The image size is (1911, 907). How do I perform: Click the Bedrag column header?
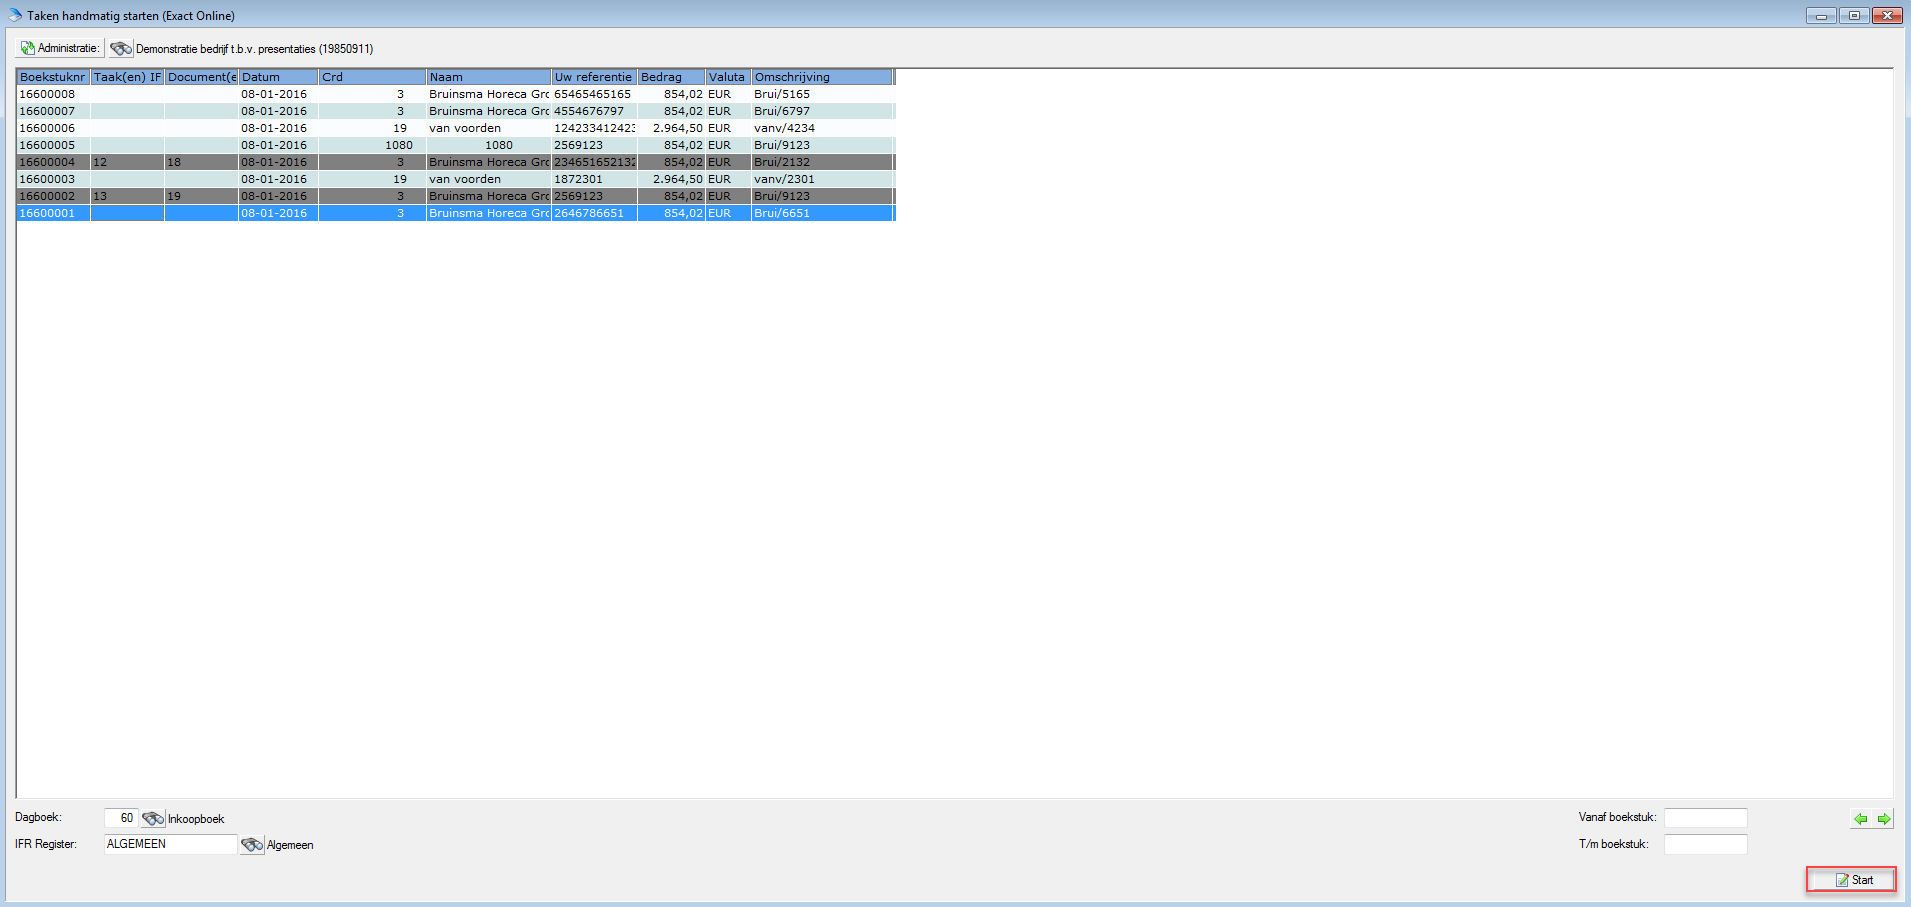click(x=671, y=77)
